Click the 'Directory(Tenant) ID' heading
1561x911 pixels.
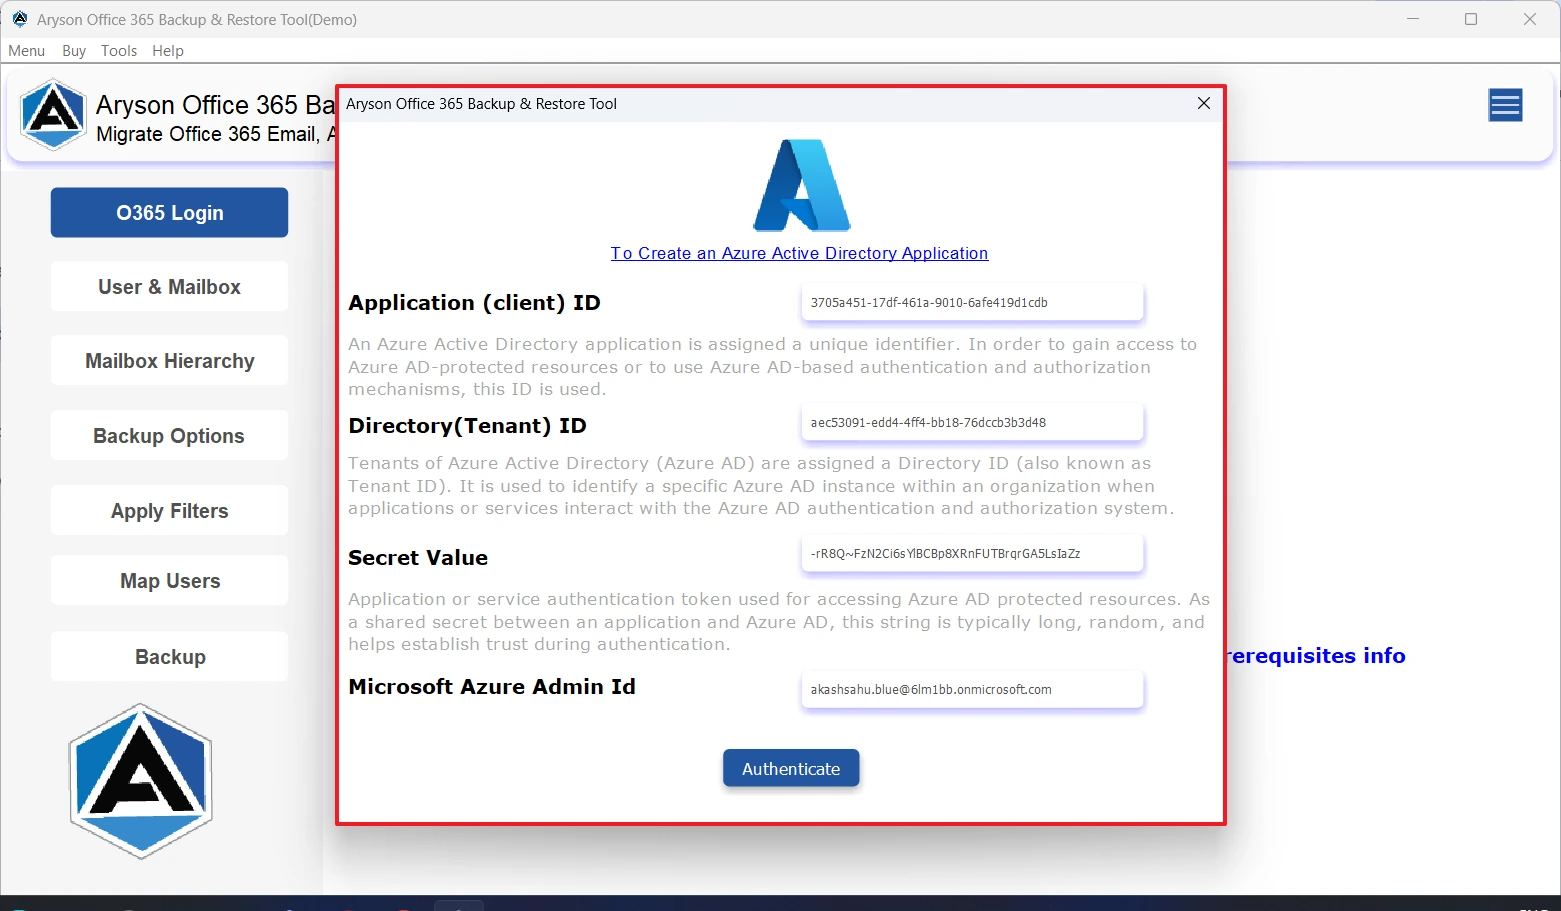(467, 426)
